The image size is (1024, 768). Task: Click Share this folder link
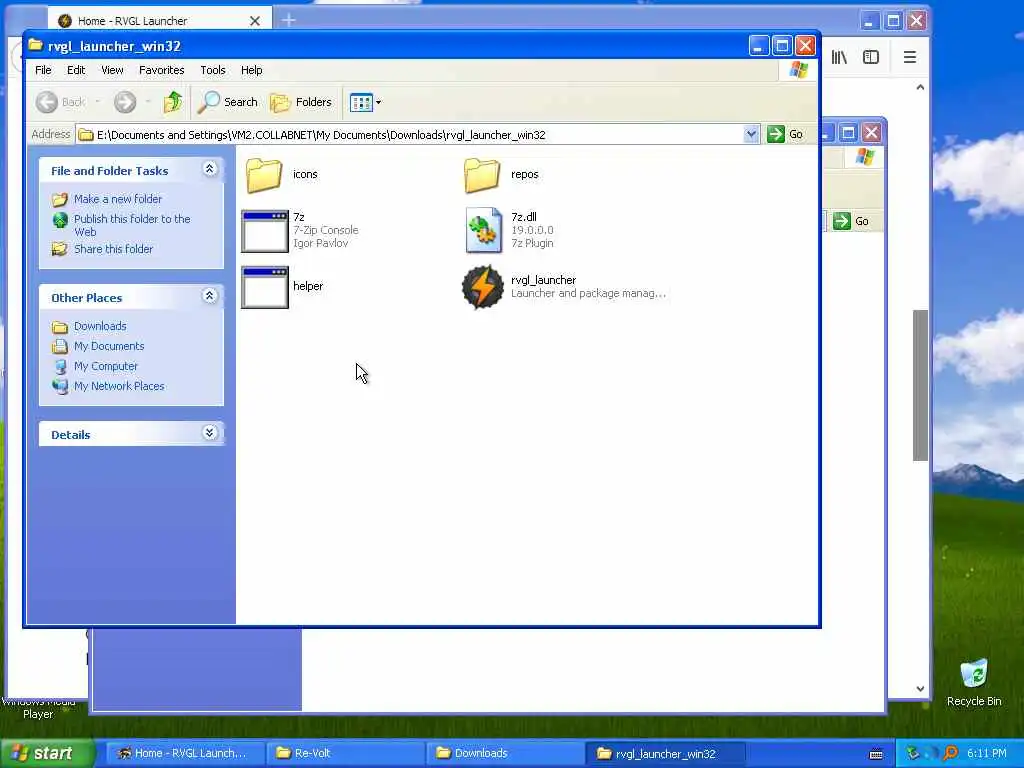[x=113, y=249]
